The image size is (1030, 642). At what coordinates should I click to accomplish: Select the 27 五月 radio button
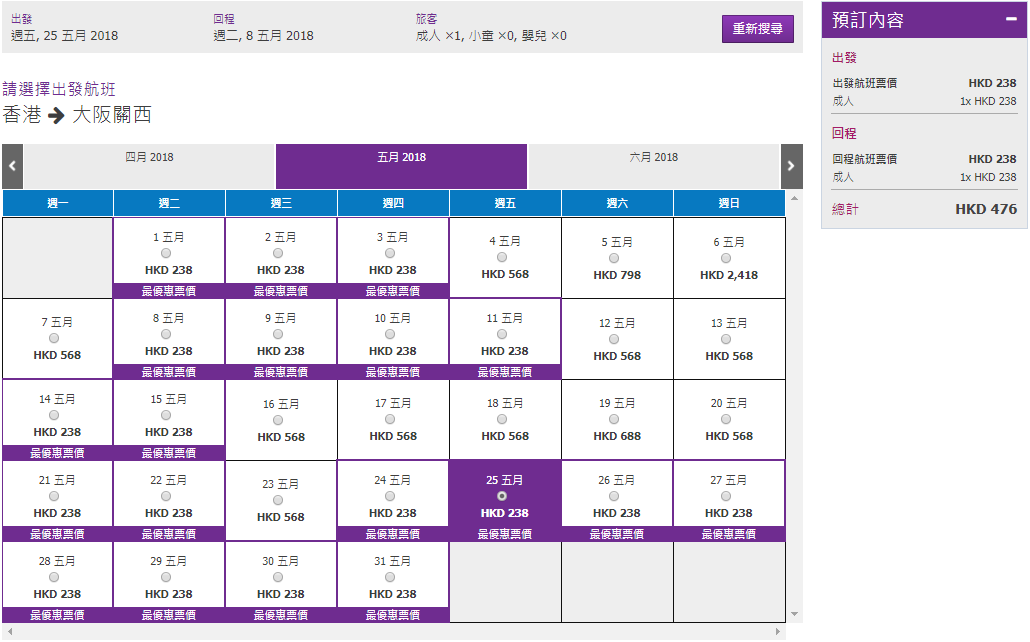726,496
